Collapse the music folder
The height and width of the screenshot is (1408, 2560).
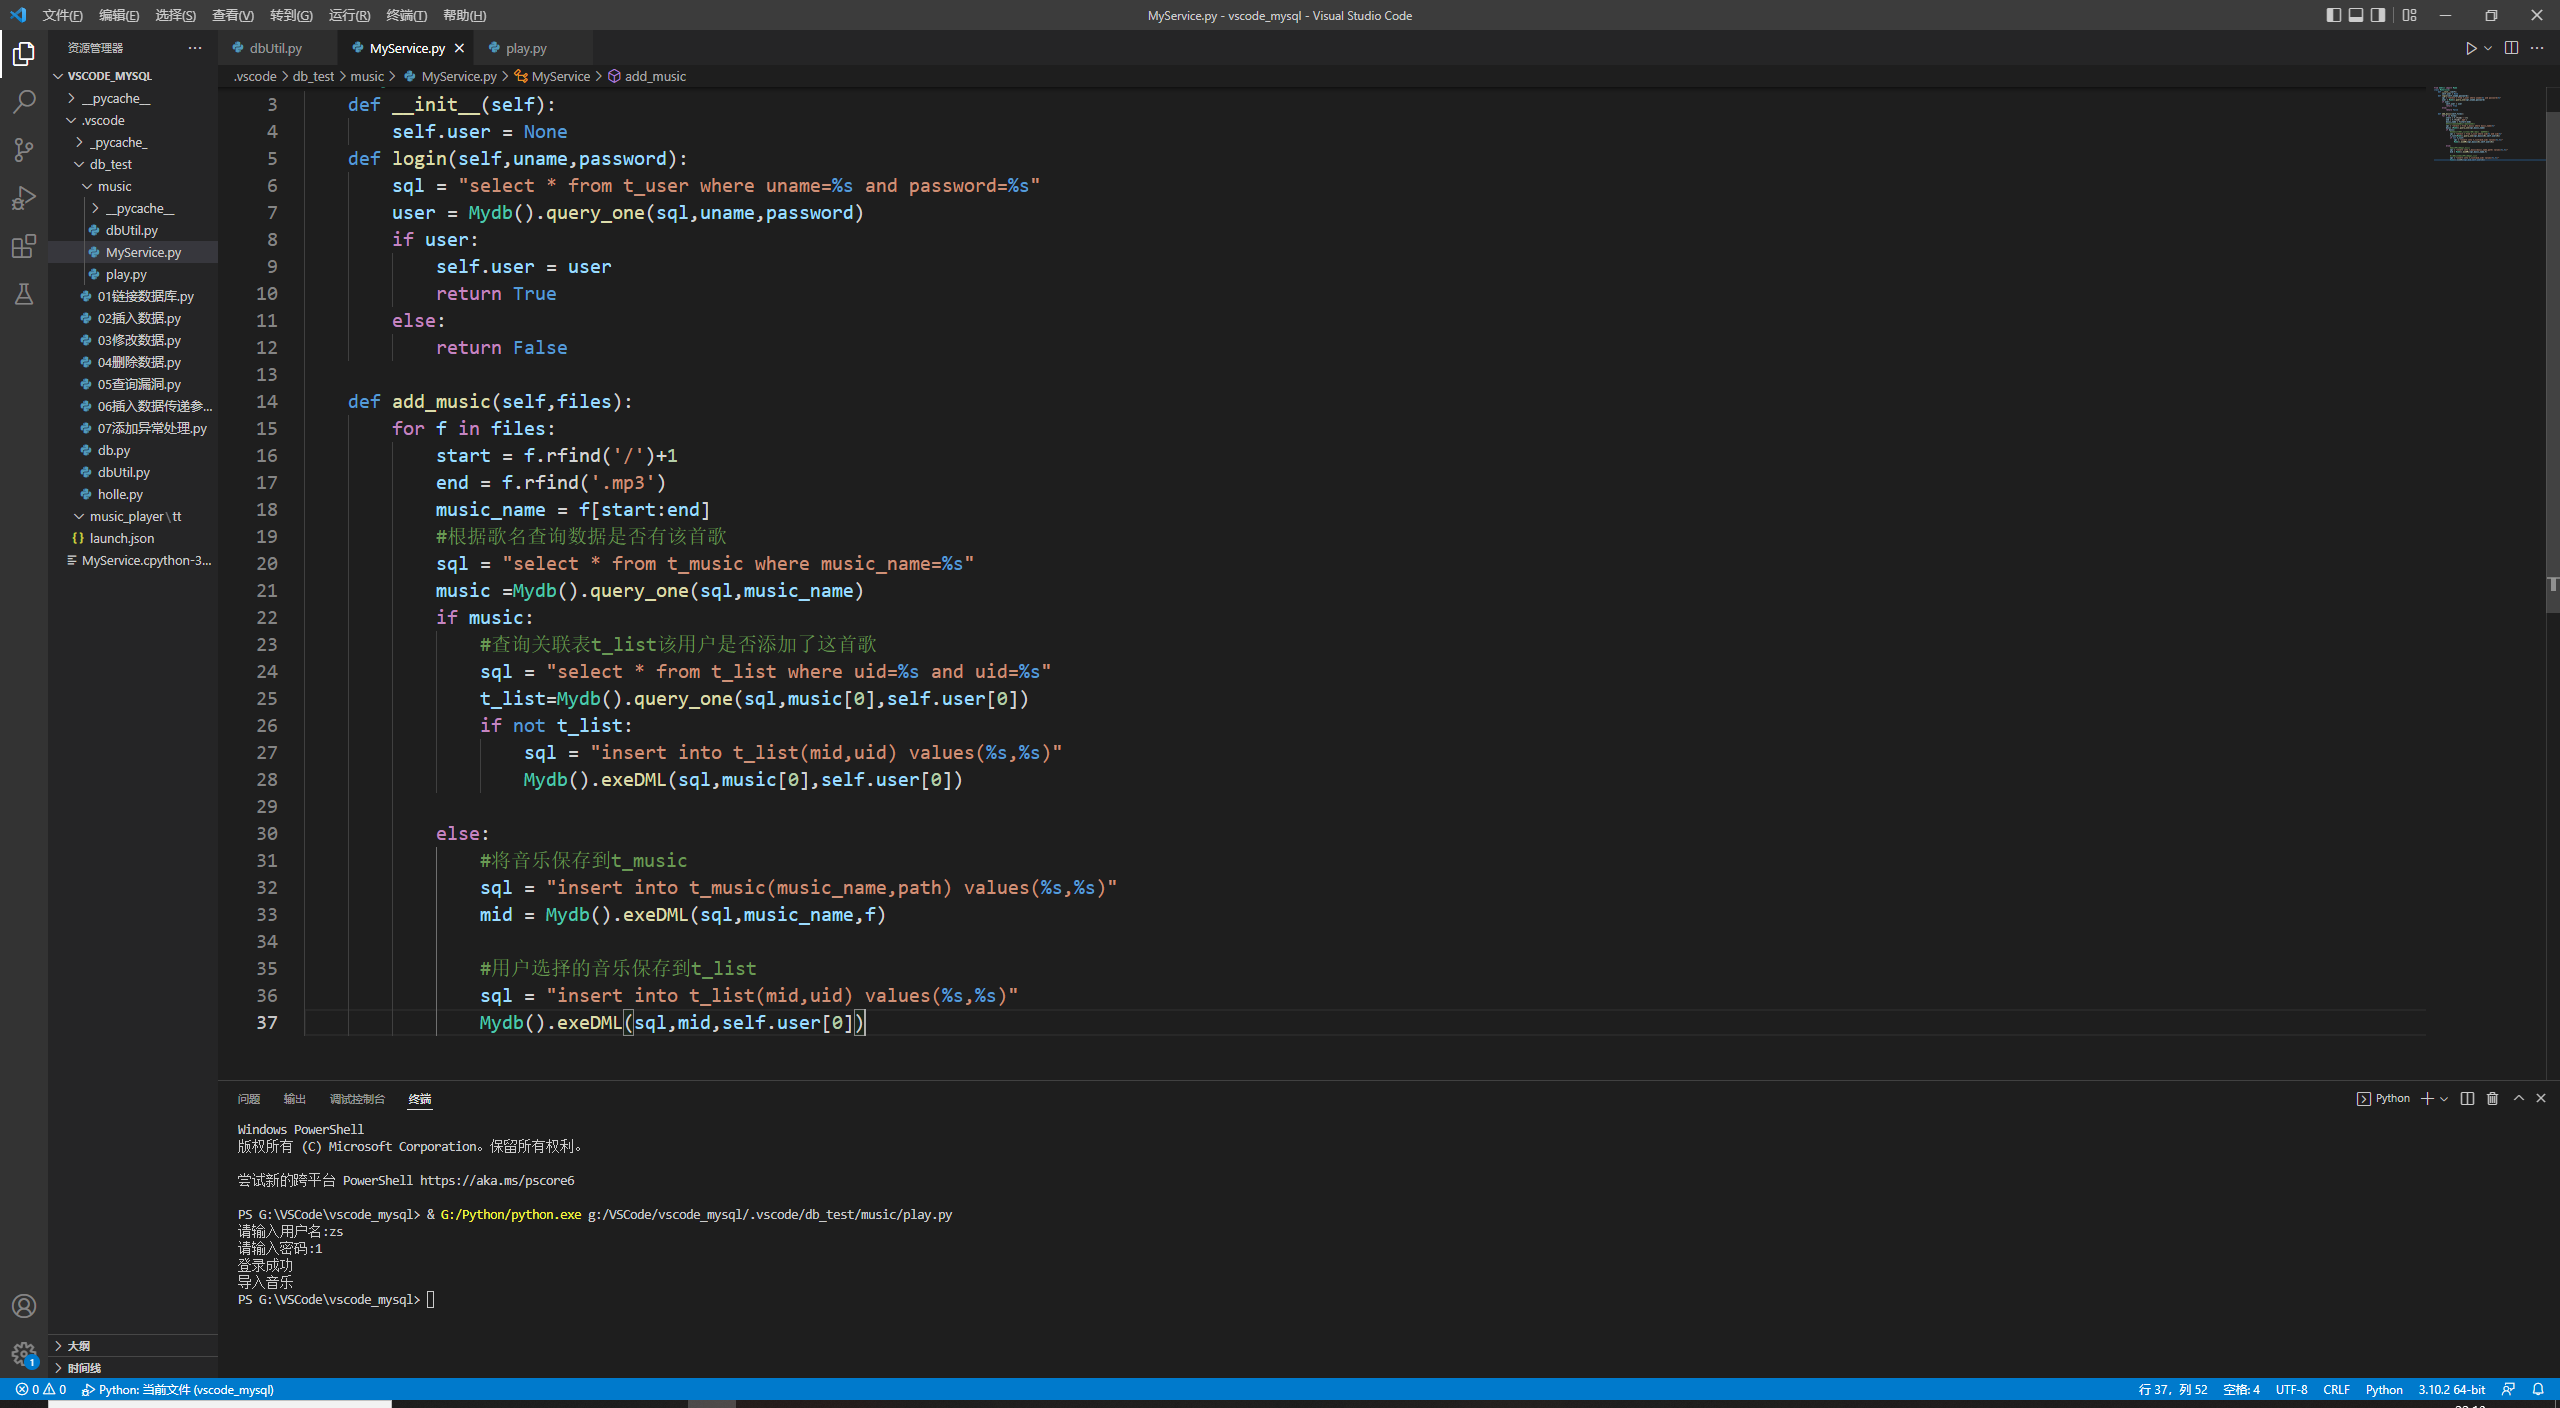(x=133, y=186)
